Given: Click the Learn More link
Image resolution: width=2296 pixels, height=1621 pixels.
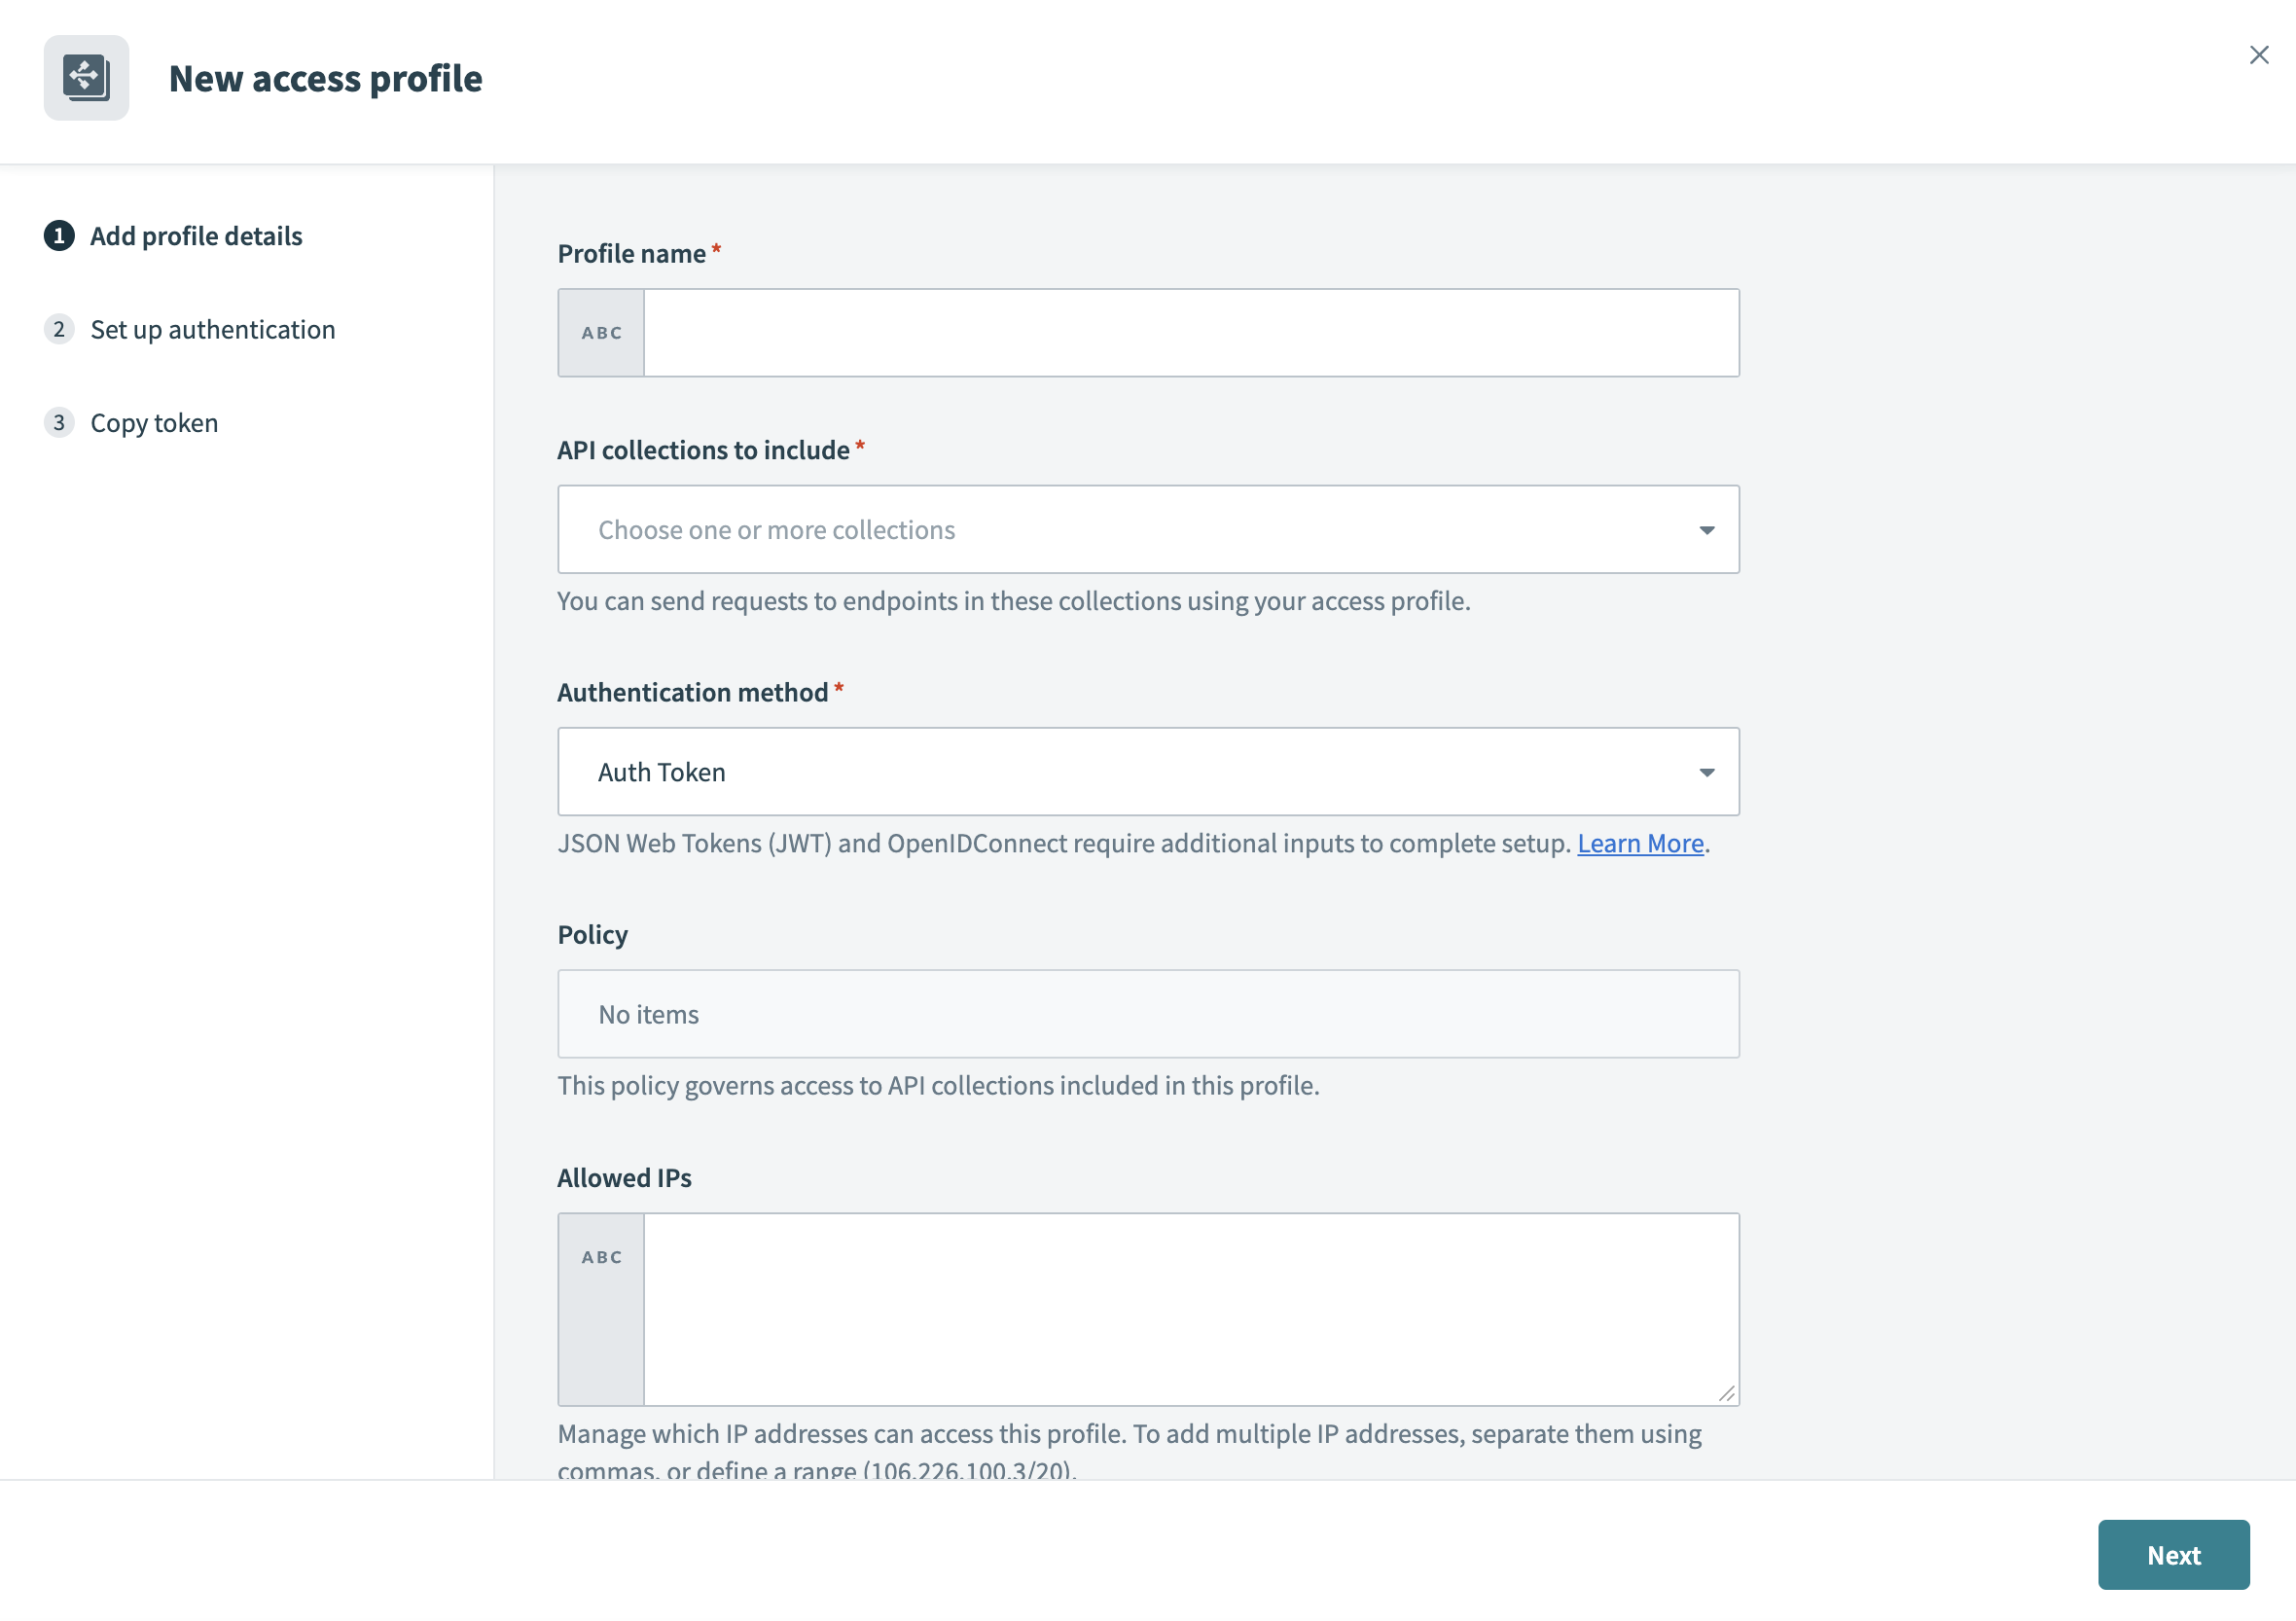Looking at the screenshot, I should (1640, 844).
